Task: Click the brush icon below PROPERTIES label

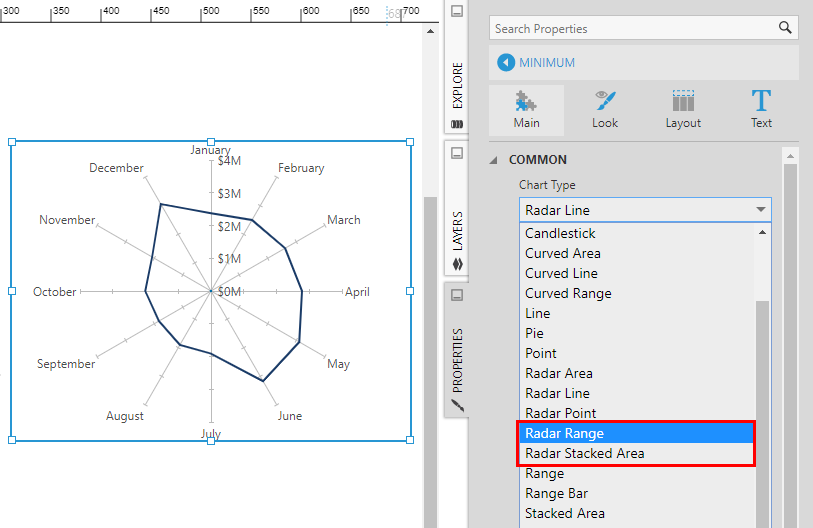Action: [x=457, y=405]
